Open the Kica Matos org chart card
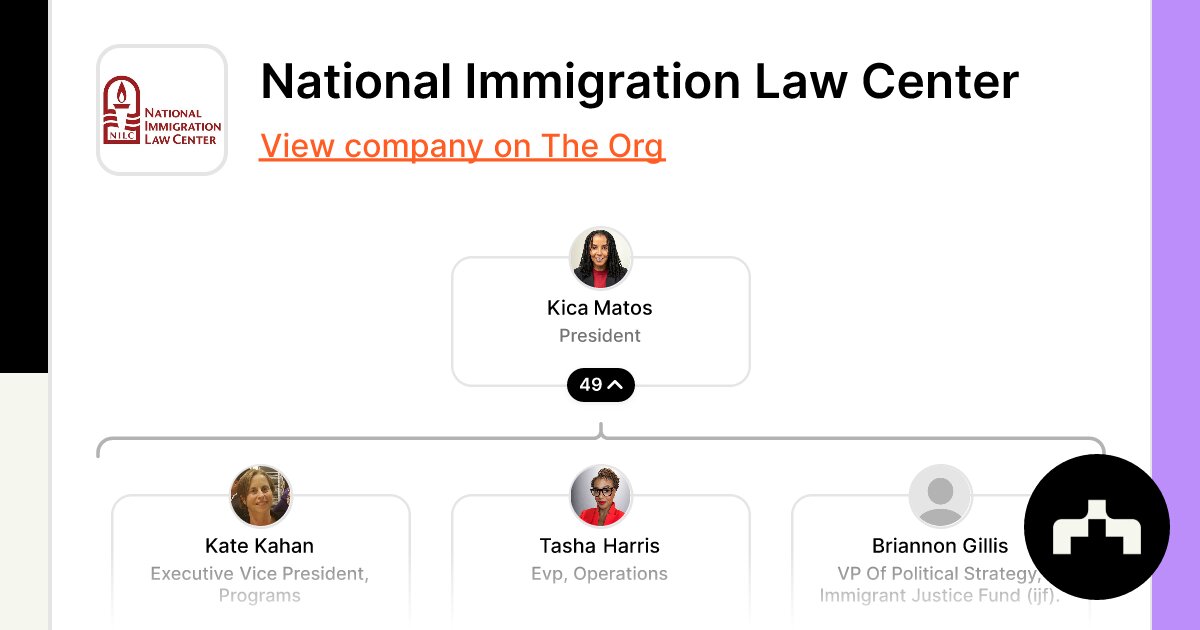 coord(601,321)
